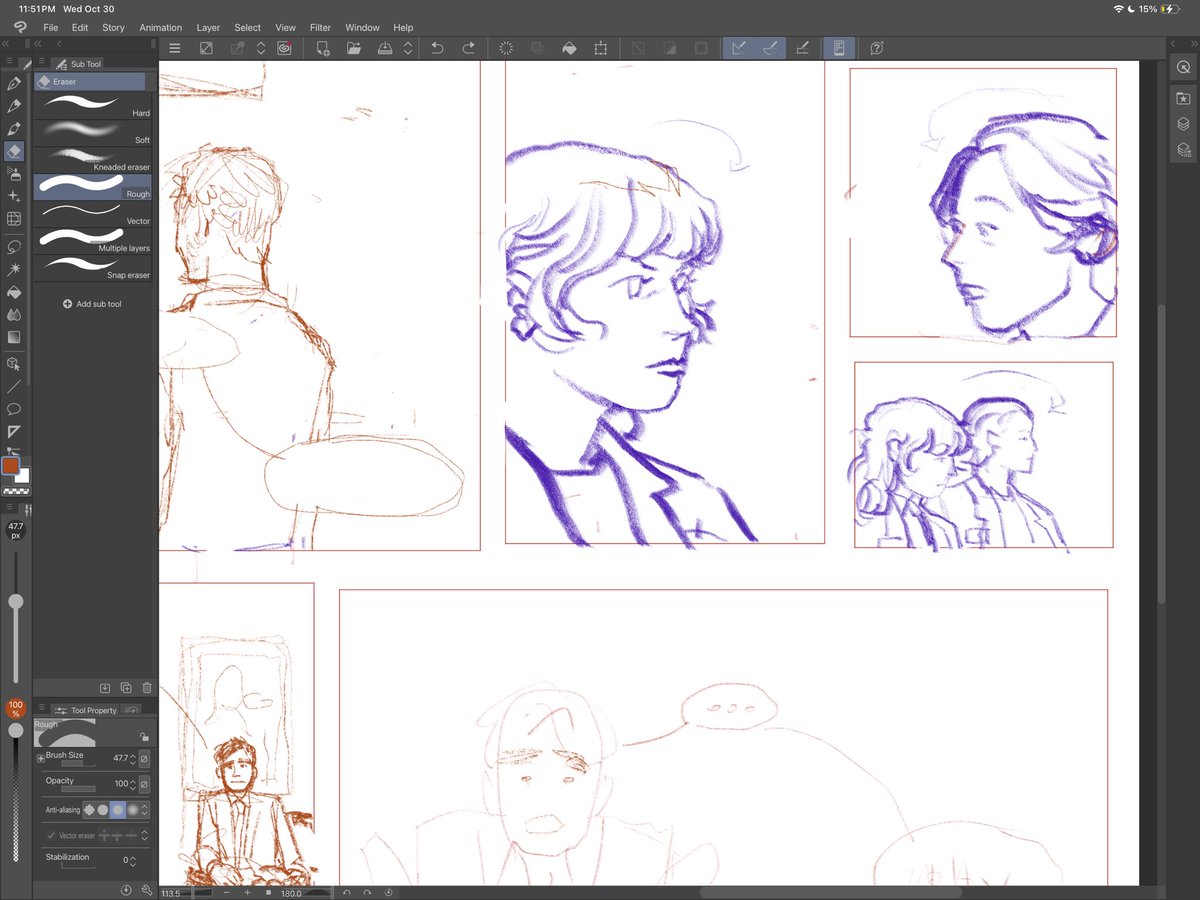Choose the Hard eraser sub tool
This screenshot has width=1200, height=900.
[x=93, y=106]
